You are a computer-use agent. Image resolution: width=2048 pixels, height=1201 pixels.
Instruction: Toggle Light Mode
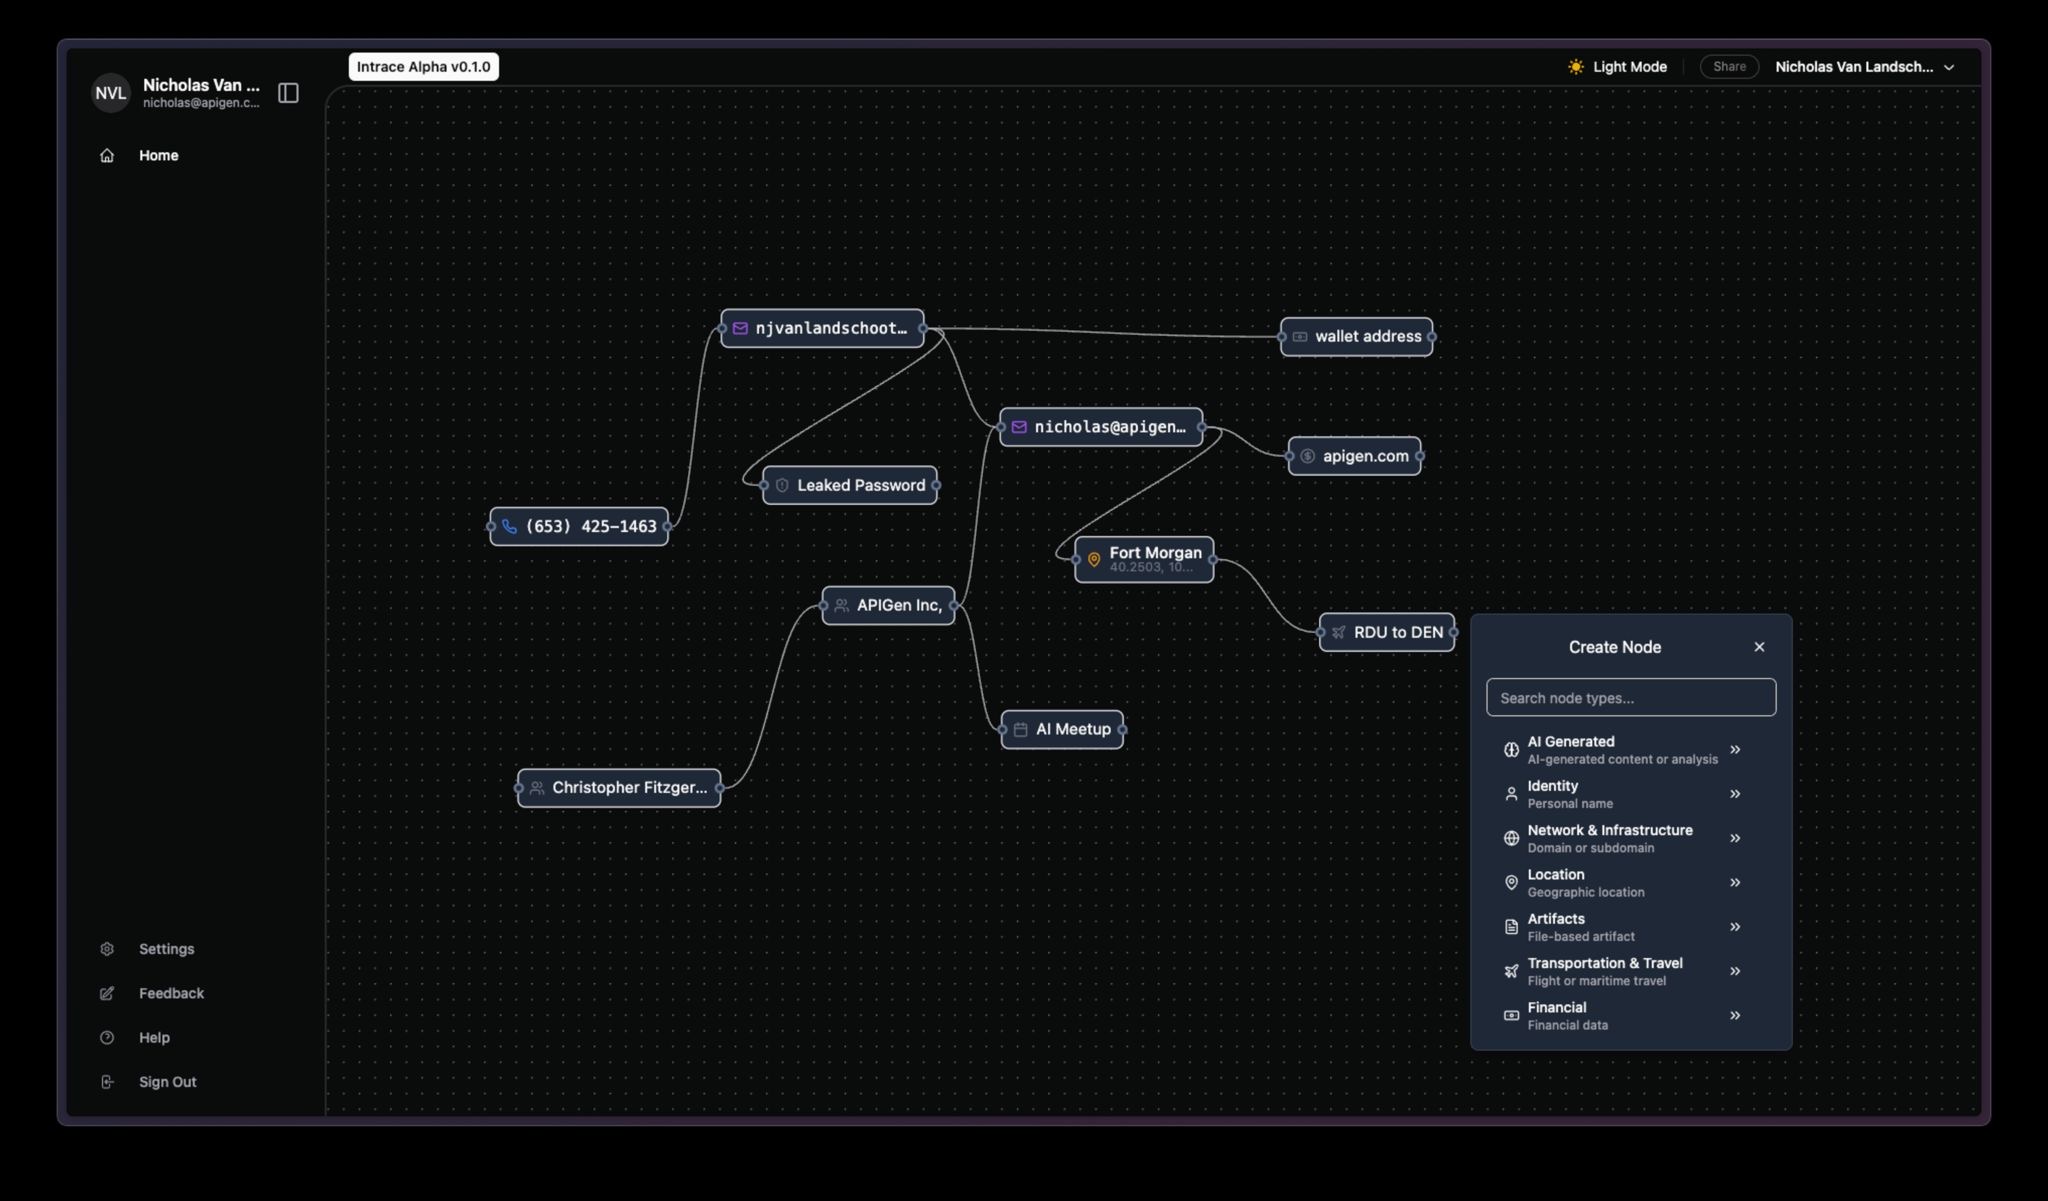coord(1617,67)
